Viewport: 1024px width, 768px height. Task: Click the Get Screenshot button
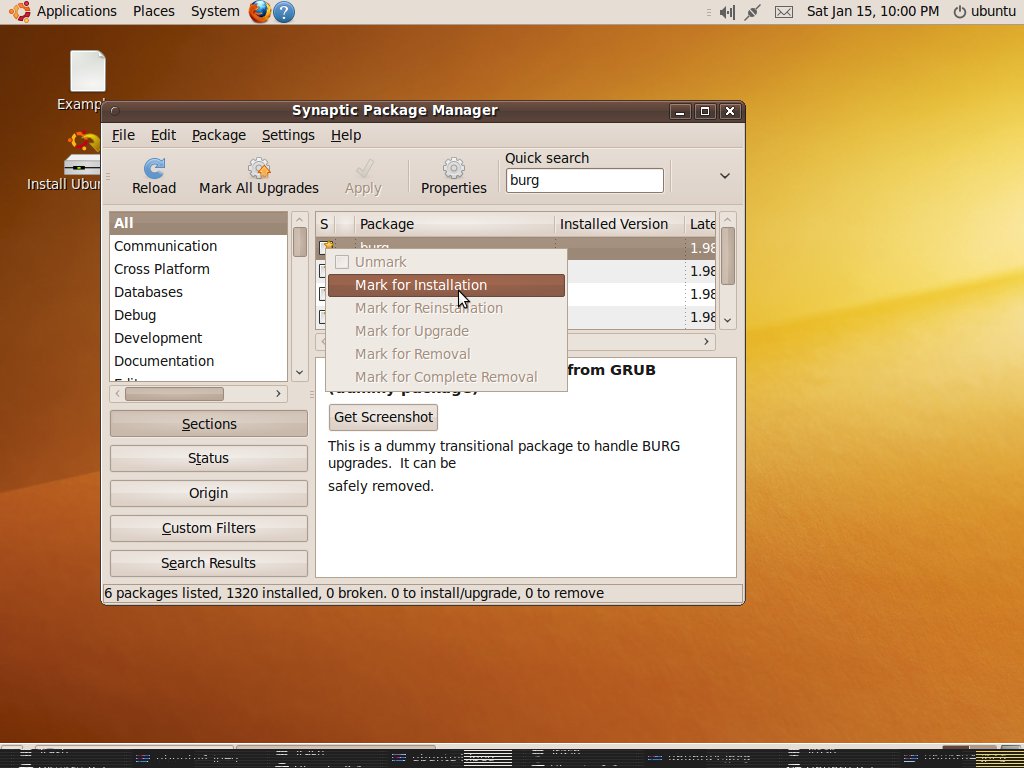pos(383,417)
